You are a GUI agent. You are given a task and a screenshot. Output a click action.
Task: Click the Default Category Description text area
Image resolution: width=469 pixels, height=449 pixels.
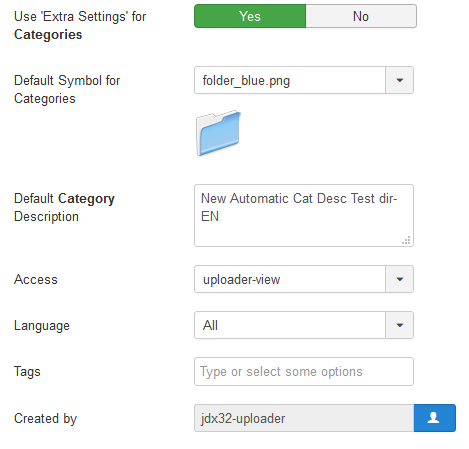point(304,215)
